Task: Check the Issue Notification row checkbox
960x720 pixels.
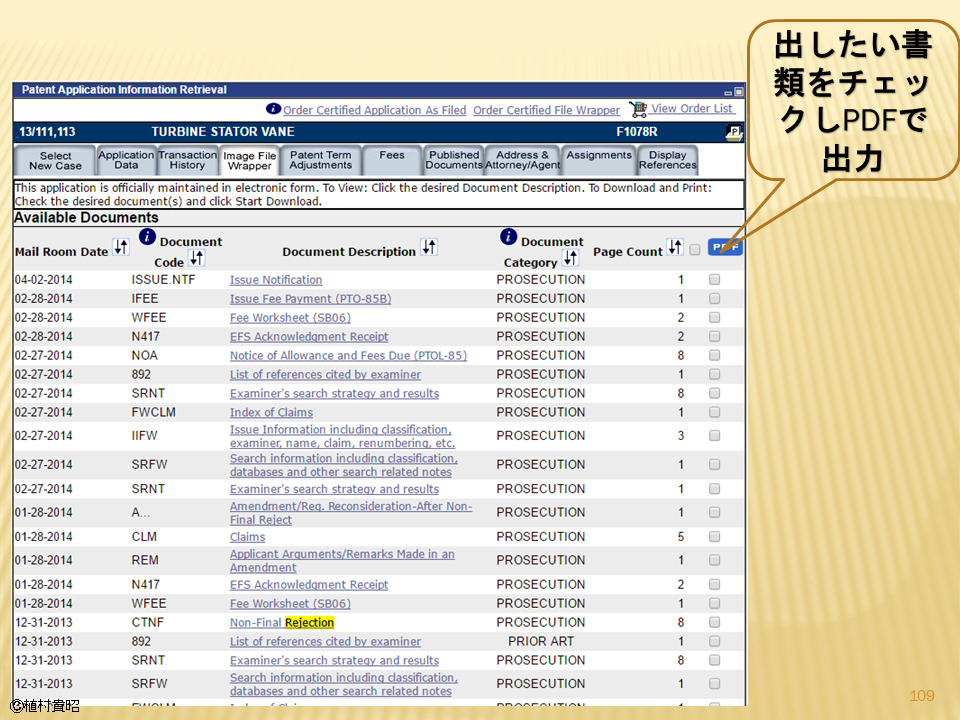Action: click(x=714, y=279)
